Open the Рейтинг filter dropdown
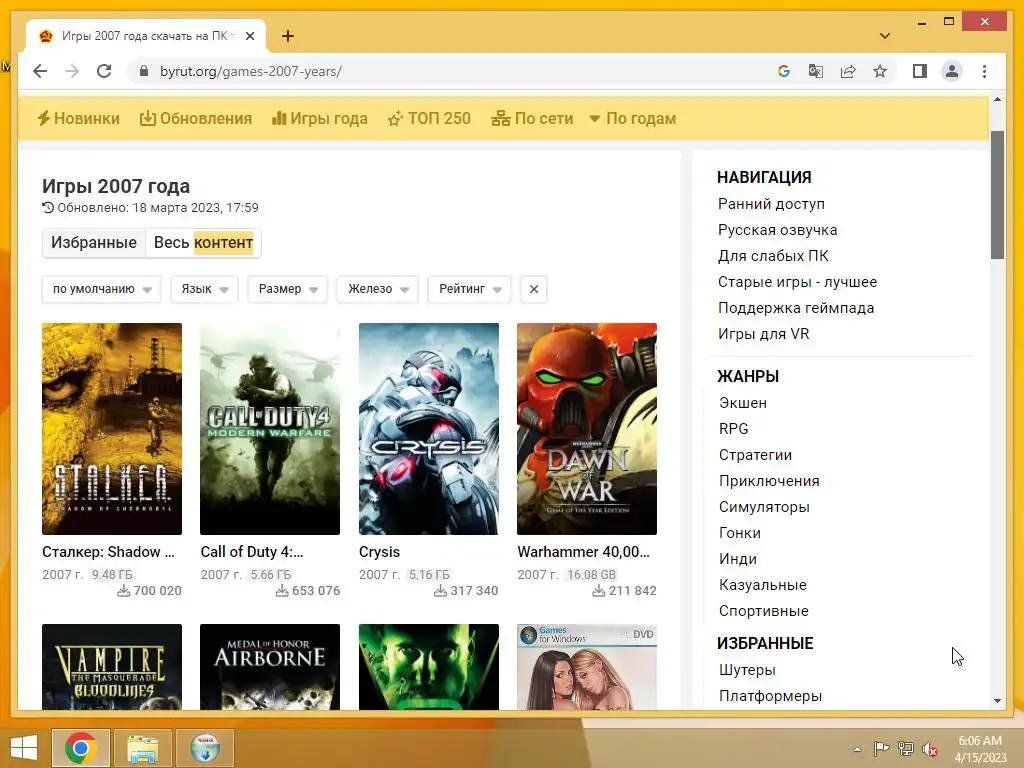 tap(470, 289)
